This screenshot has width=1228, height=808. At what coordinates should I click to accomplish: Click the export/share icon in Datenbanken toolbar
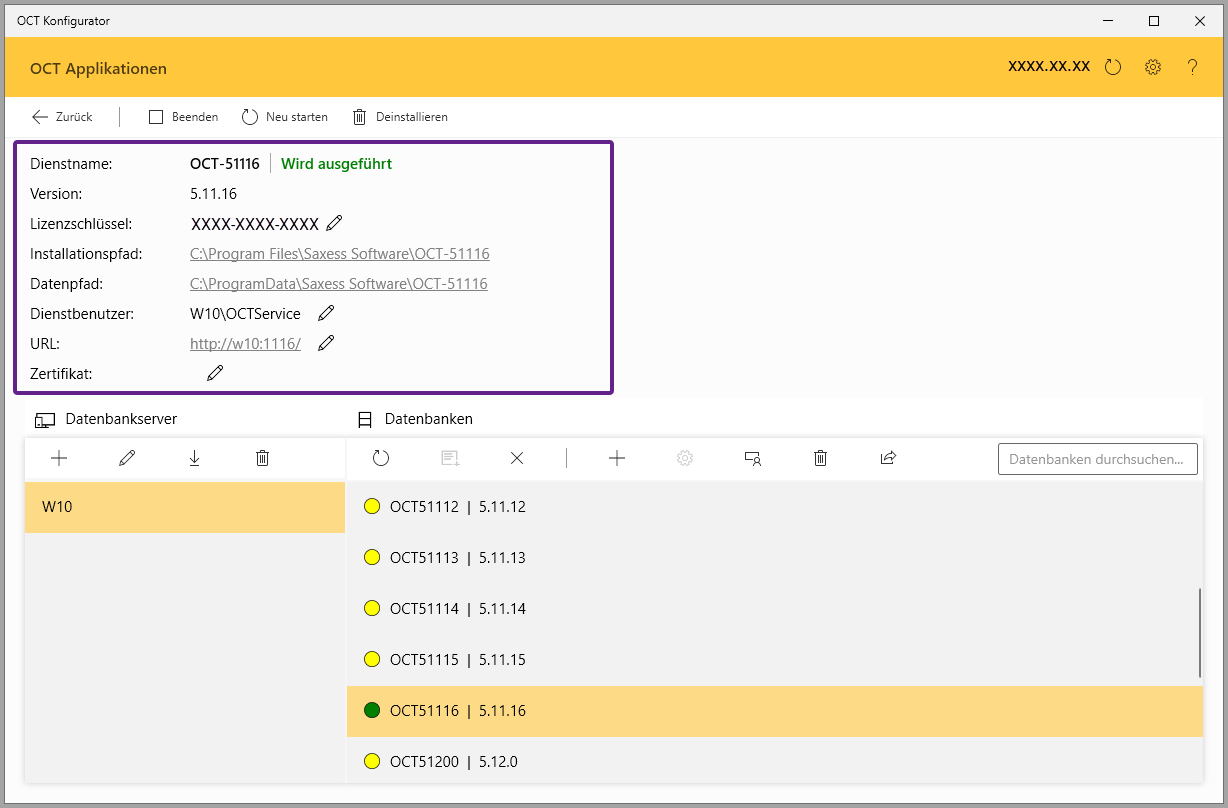[x=888, y=458]
